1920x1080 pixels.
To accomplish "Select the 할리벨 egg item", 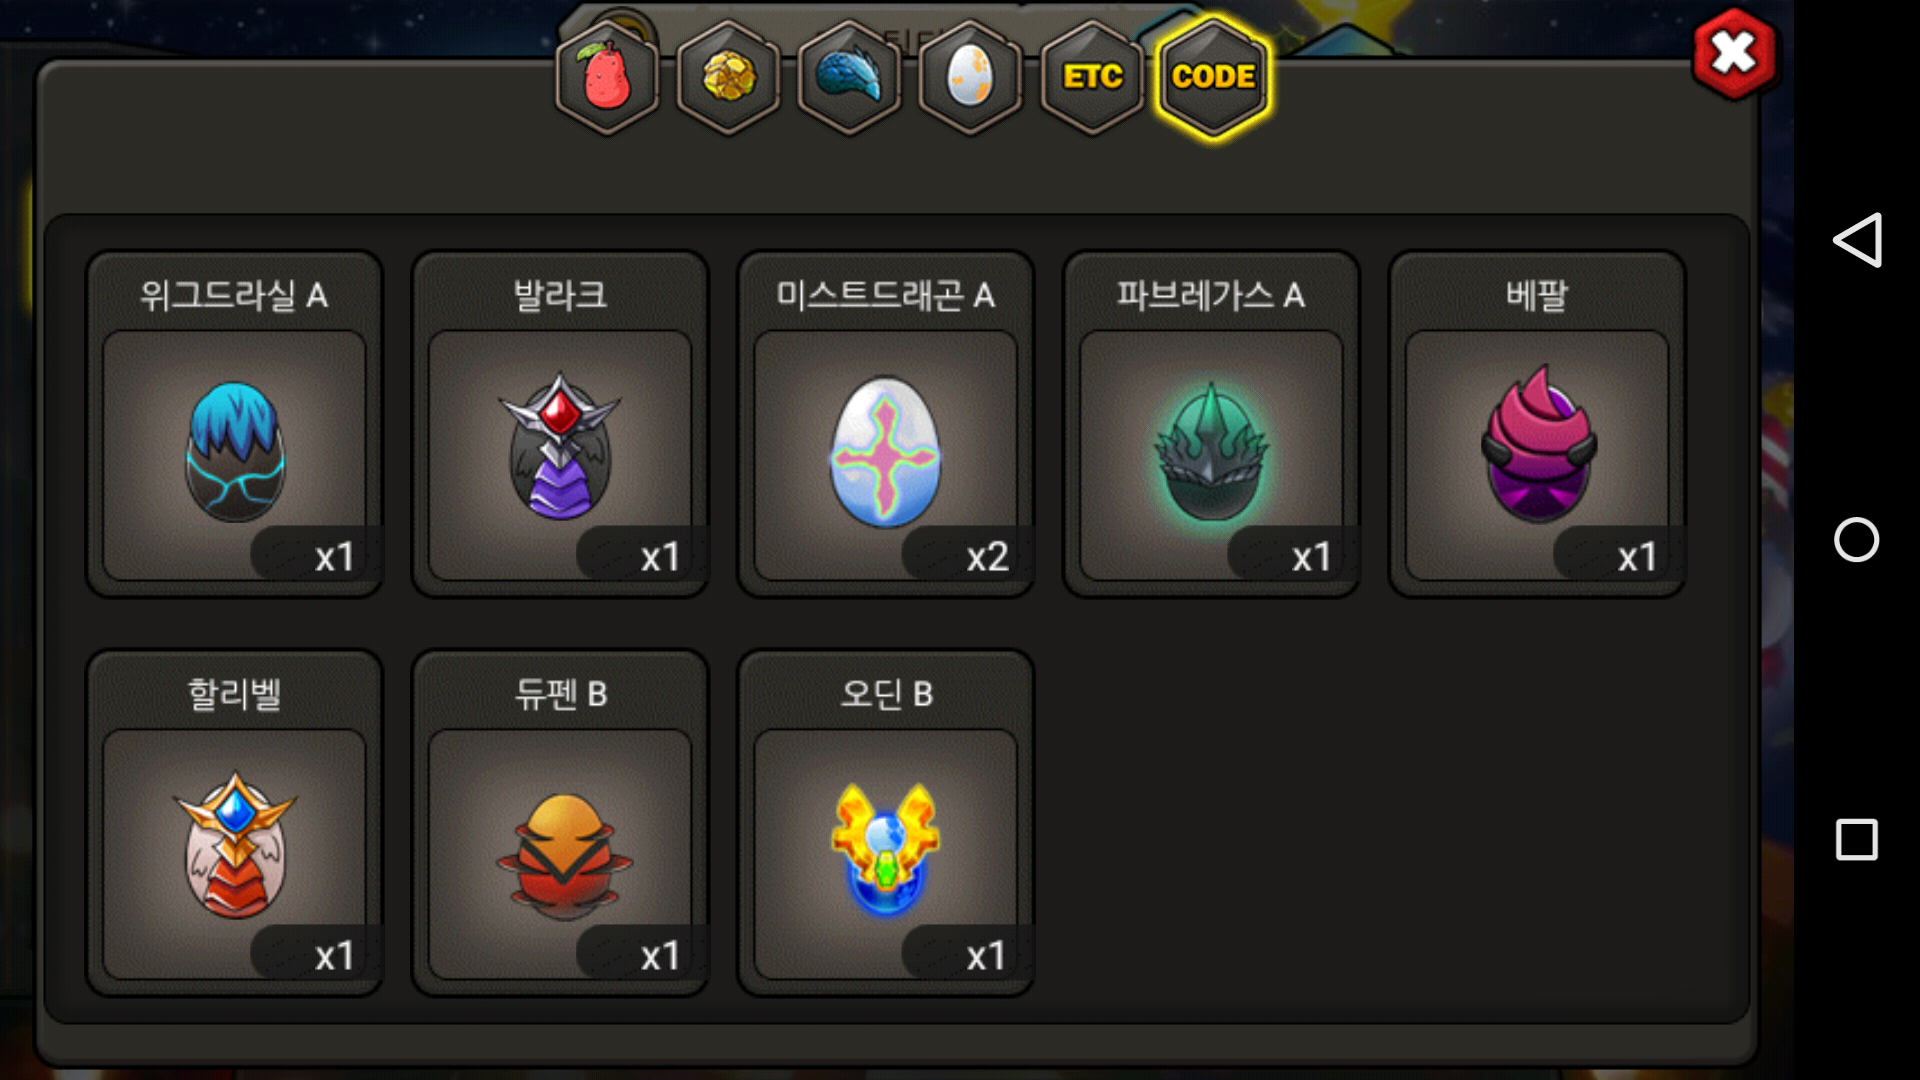I will (235, 823).
